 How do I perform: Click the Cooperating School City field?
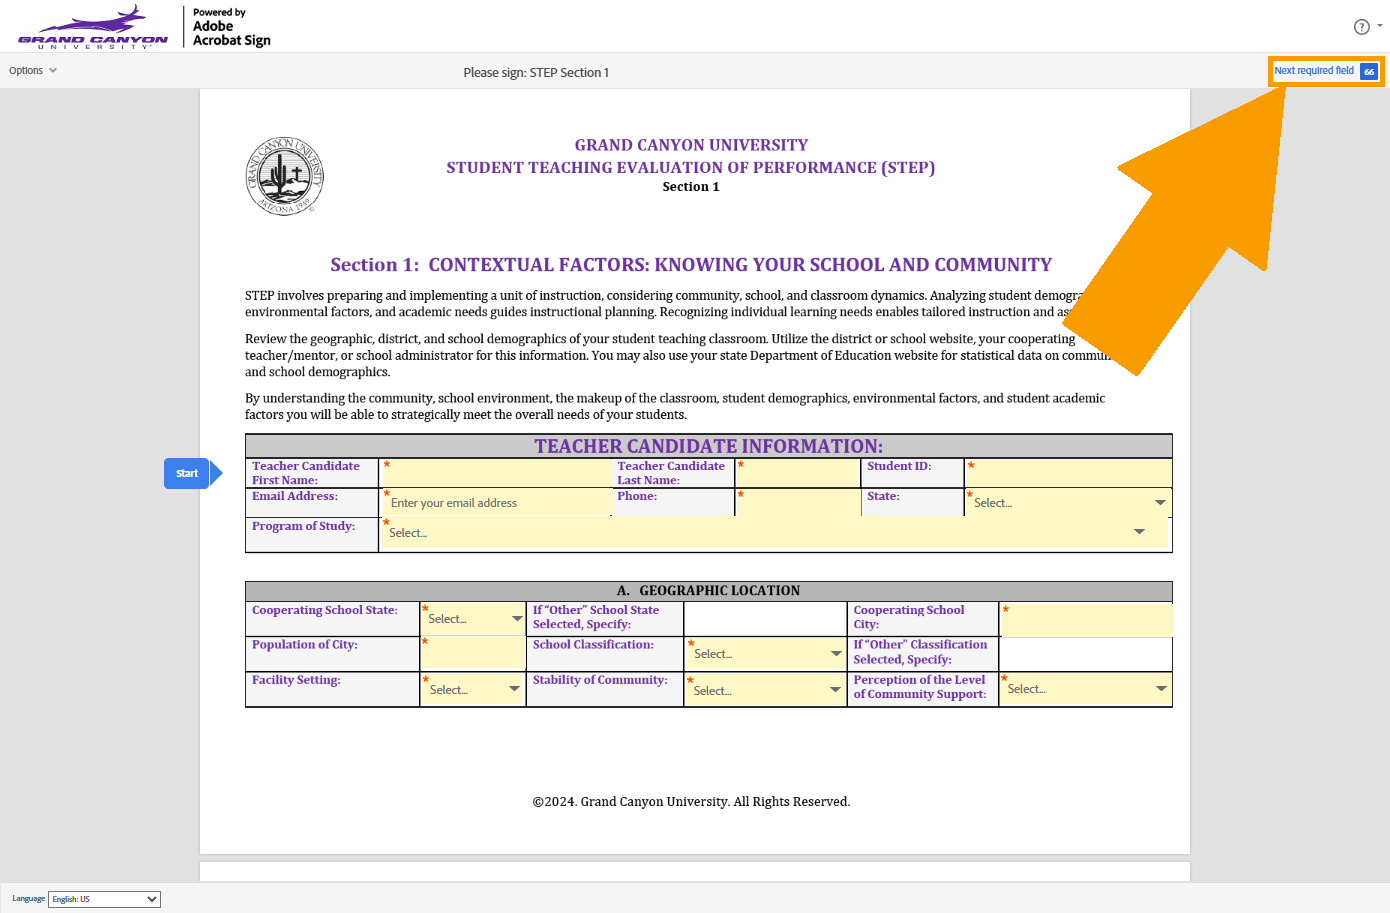[1086, 620]
